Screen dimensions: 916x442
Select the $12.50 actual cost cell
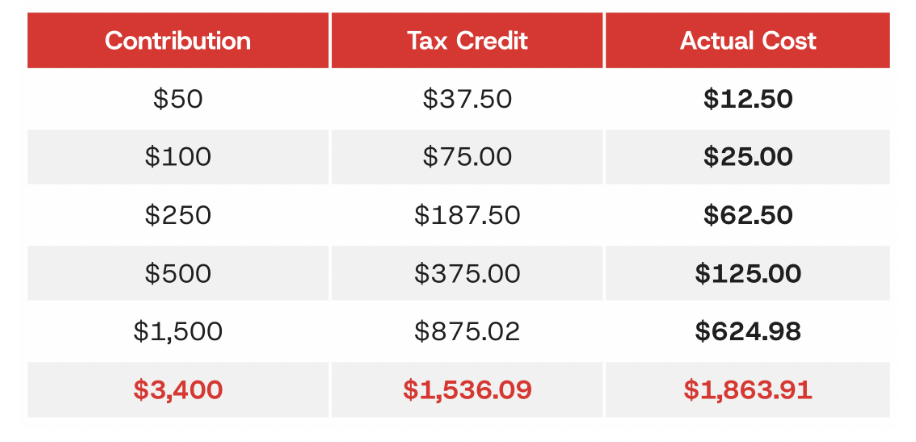[748, 99]
